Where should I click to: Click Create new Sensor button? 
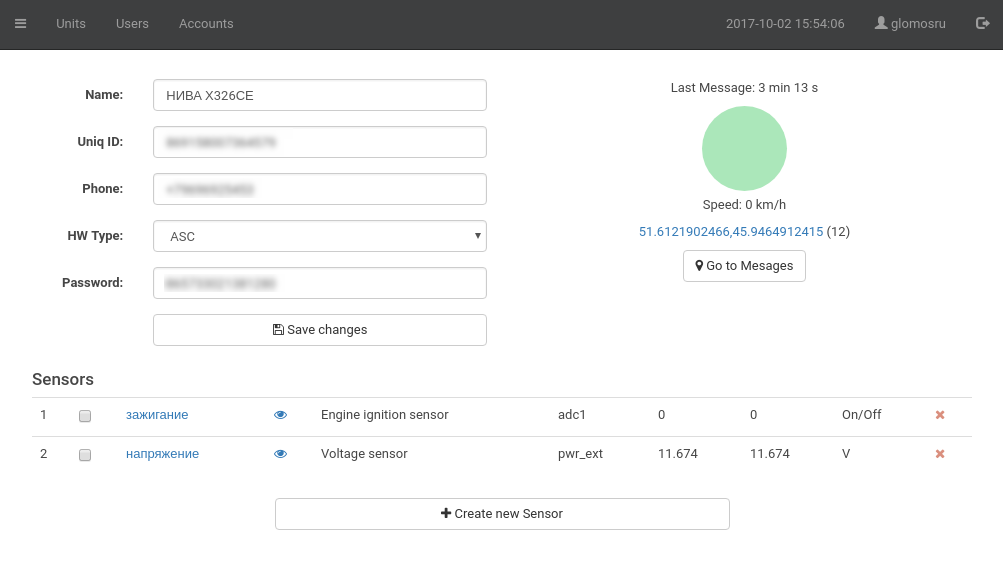point(502,514)
